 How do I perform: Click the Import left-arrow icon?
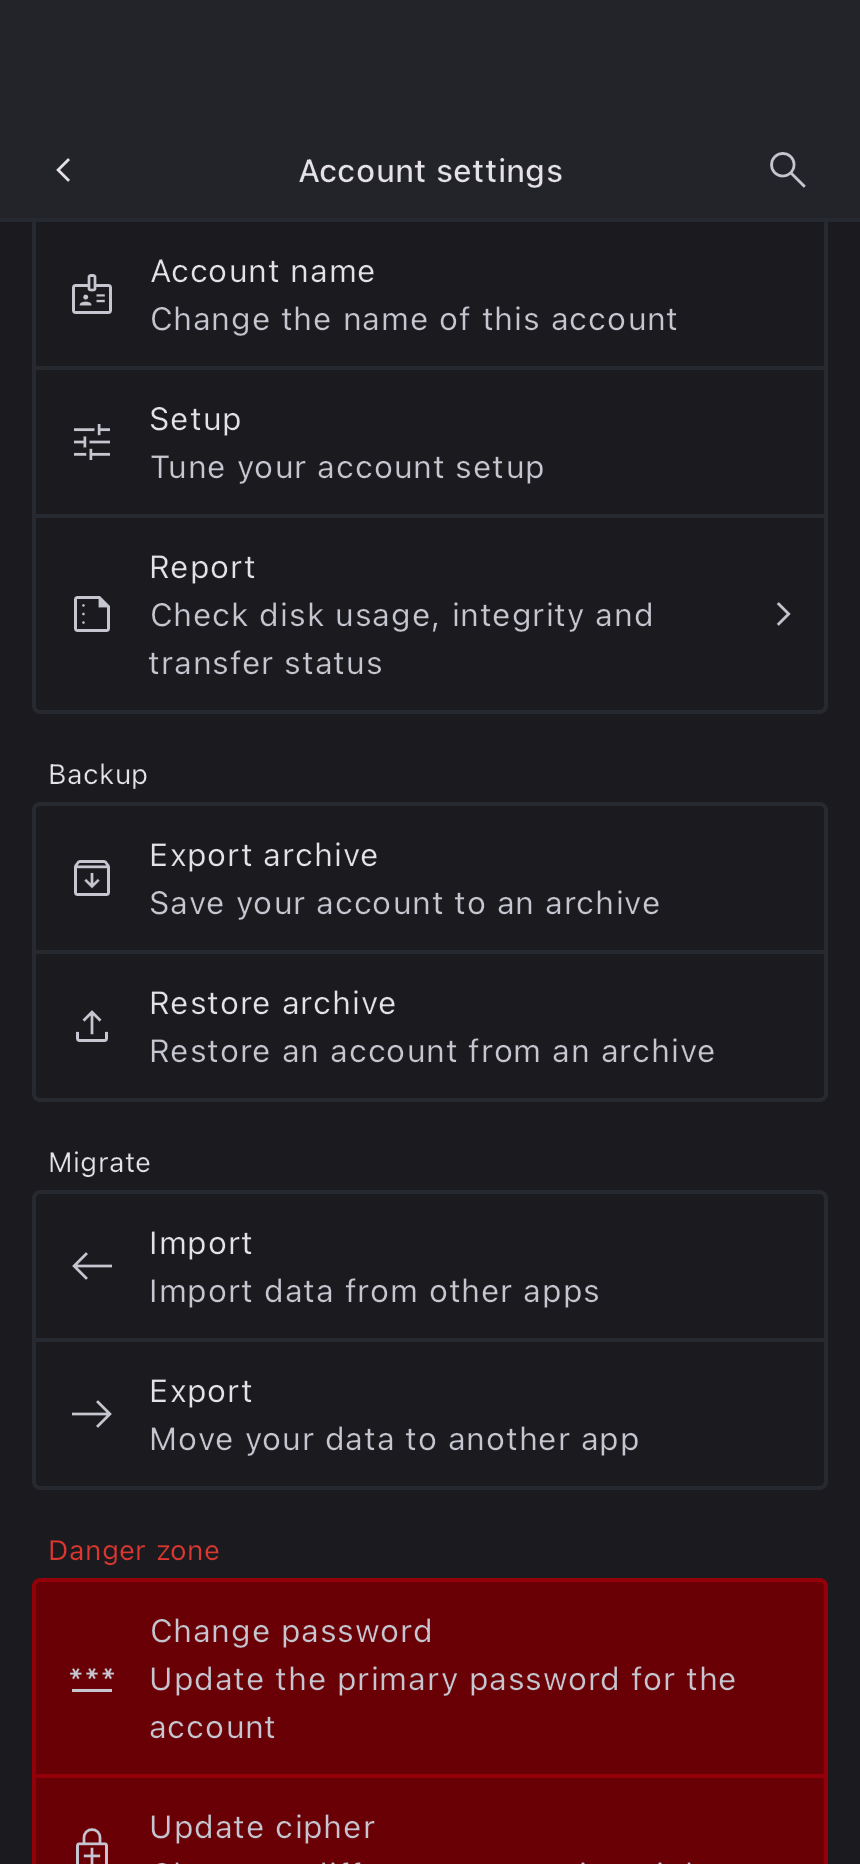click(92, 1266)
